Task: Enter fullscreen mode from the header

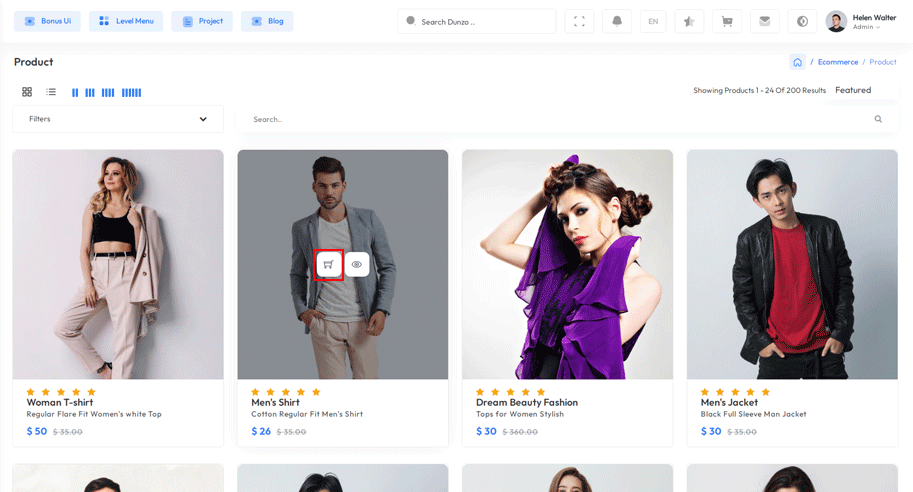Action: coord(579,21)
